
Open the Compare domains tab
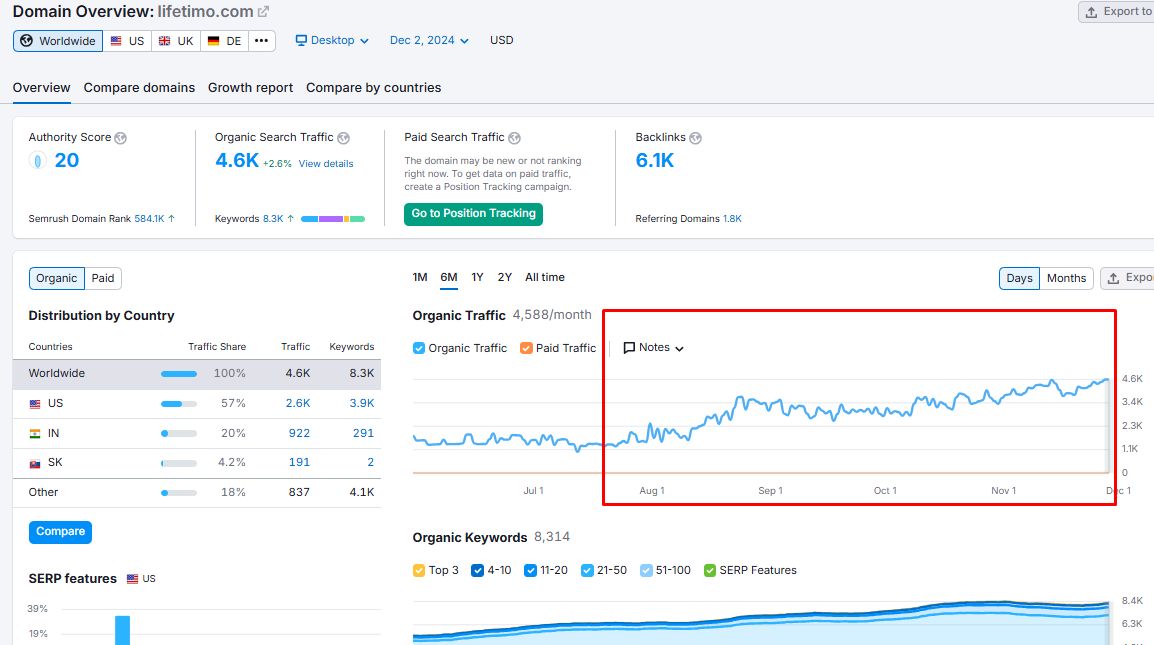[139, 88]
